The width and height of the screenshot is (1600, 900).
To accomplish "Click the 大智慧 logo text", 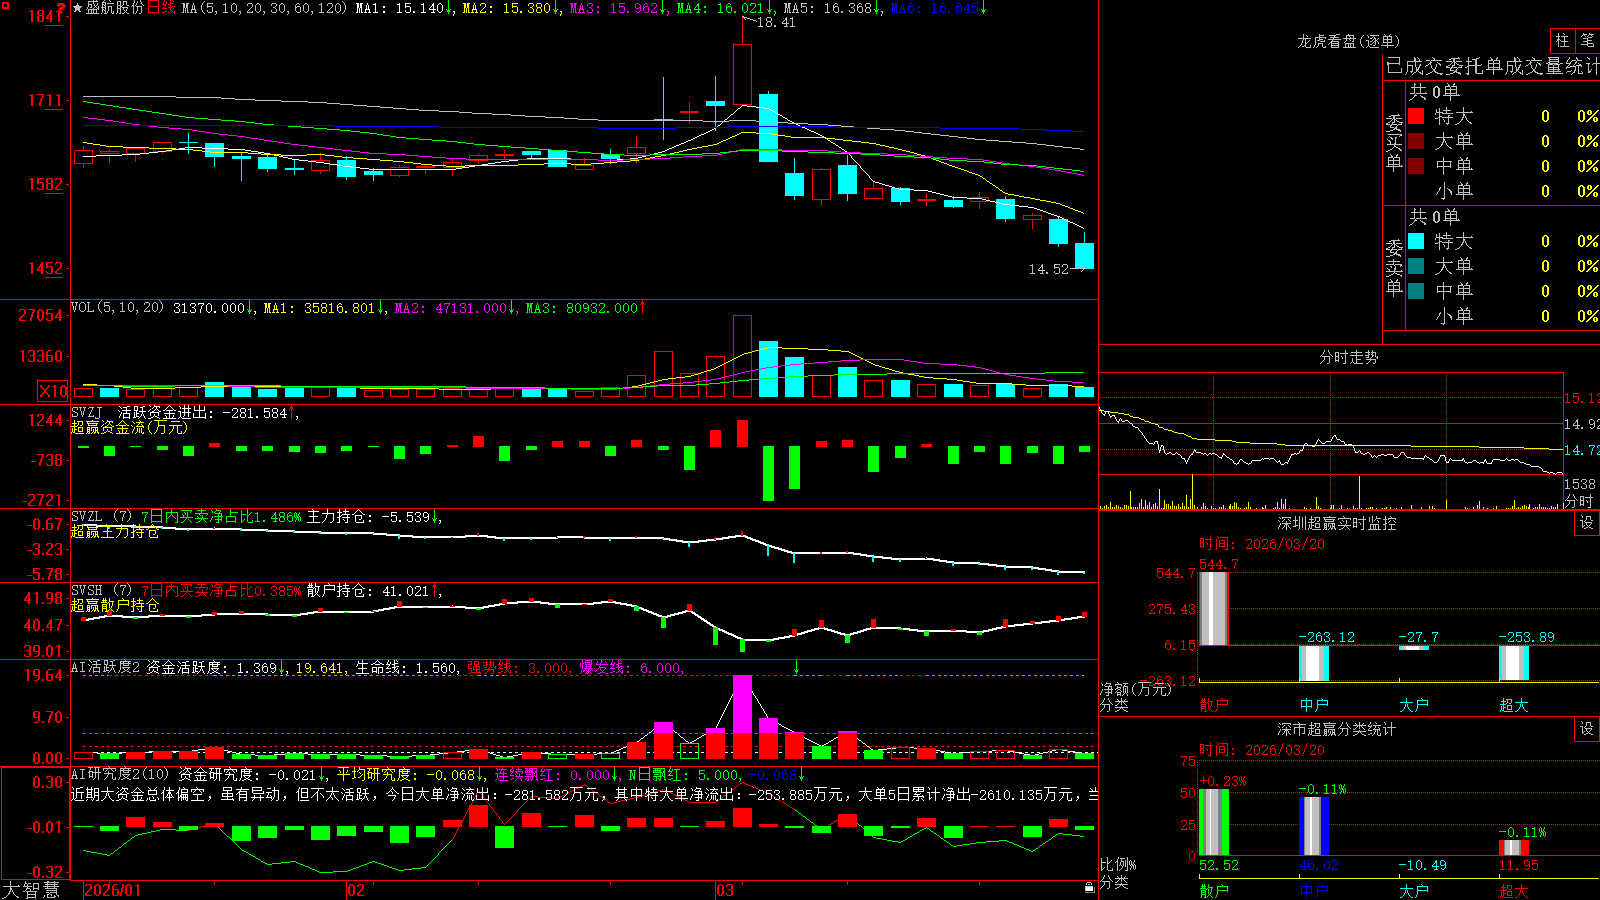I will coord(31,890).
